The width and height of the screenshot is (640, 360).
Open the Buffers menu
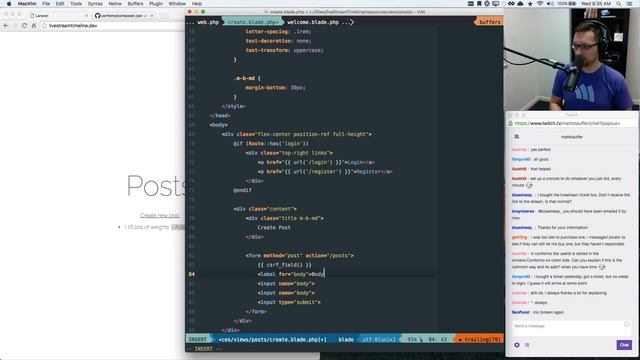click(136, 4)
